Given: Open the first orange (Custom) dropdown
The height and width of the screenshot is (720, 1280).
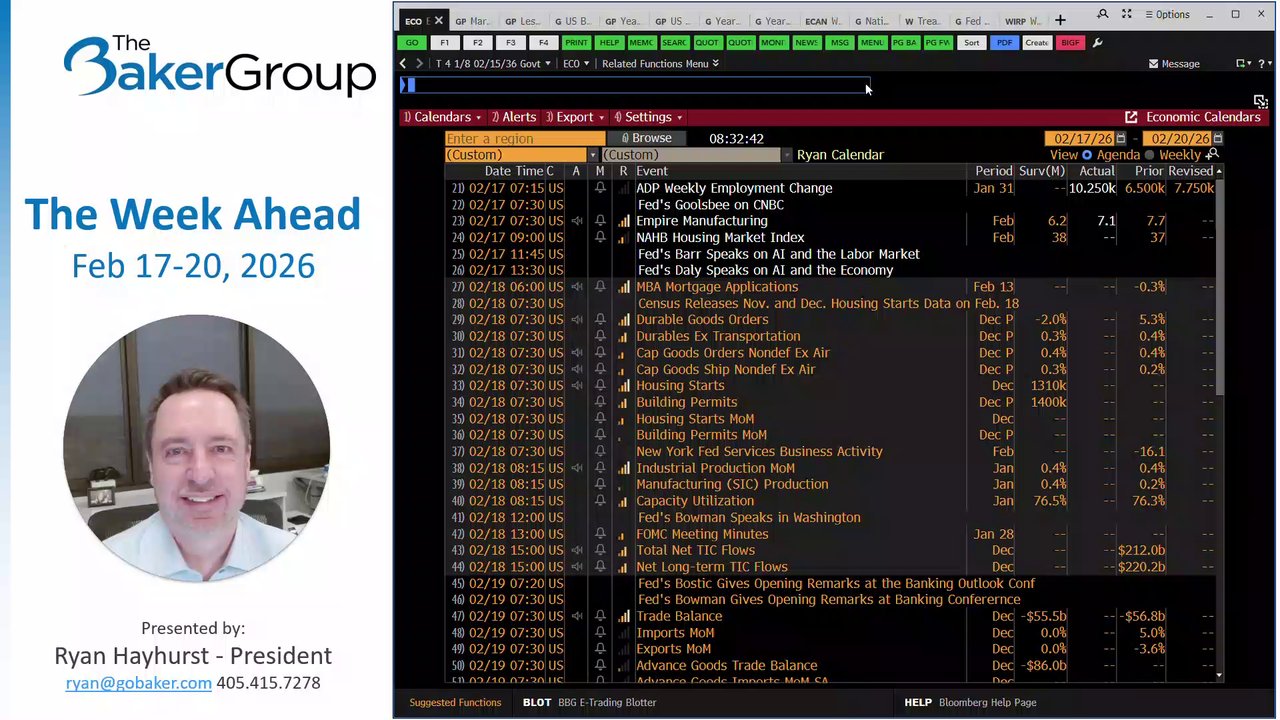Looking at the screenshot, I should point(521,155).
